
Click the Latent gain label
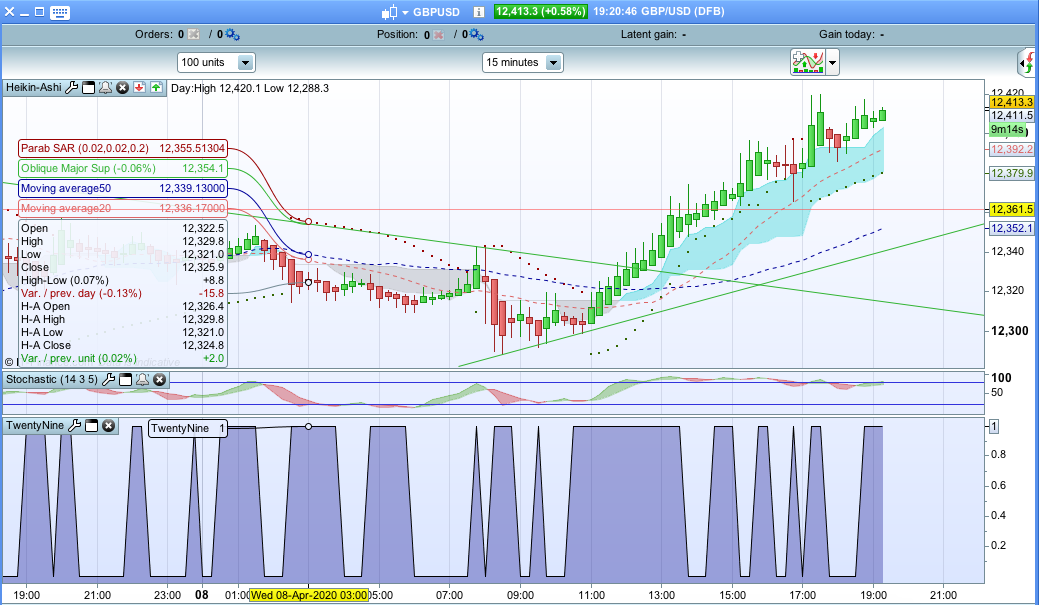point(649,34)
